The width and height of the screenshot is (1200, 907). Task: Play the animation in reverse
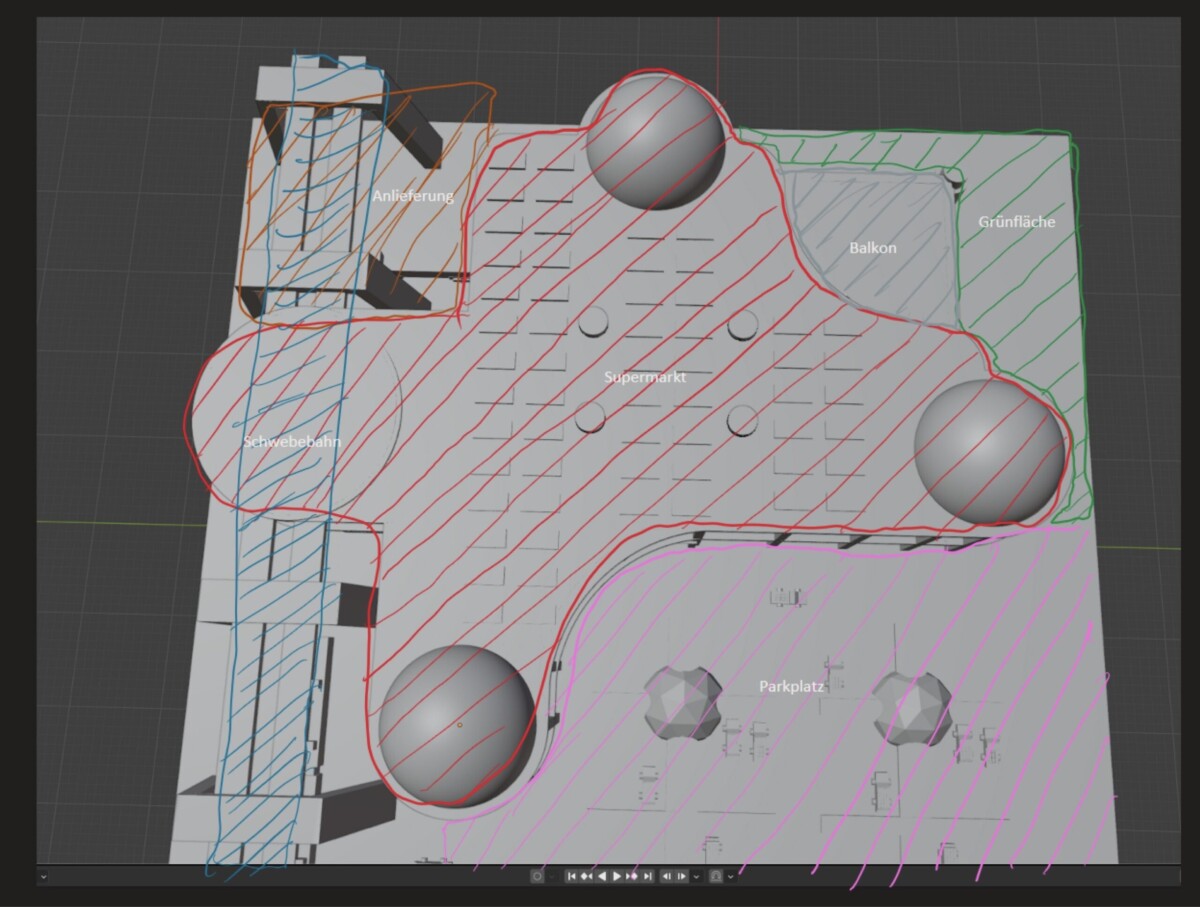click(x=602, y=876)
